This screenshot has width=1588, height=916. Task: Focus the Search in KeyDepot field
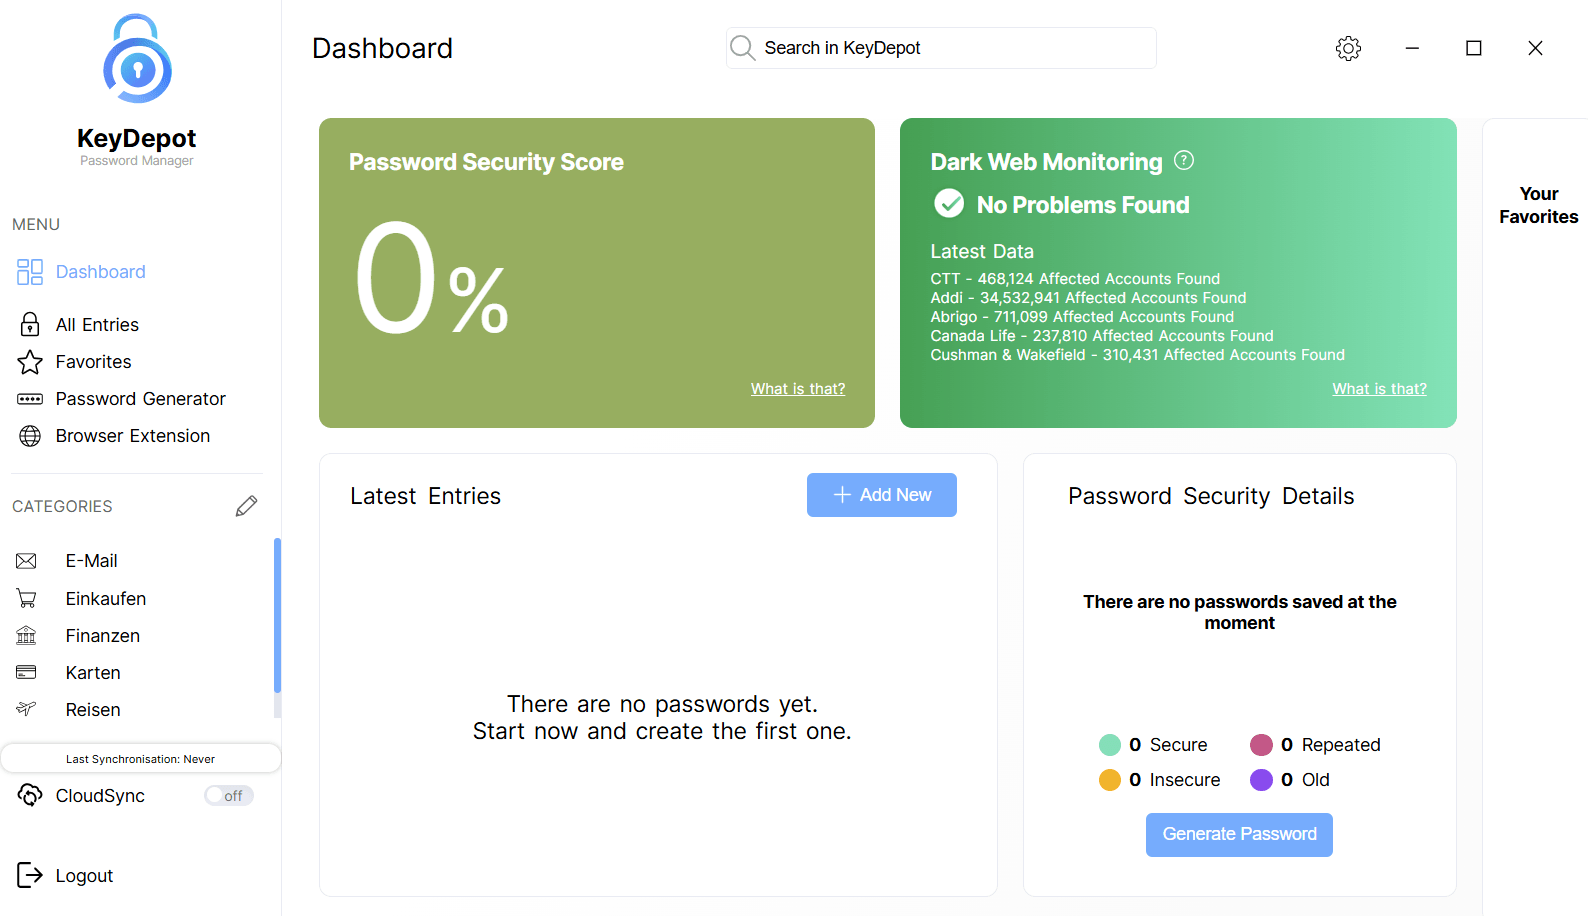pos(941,48)
